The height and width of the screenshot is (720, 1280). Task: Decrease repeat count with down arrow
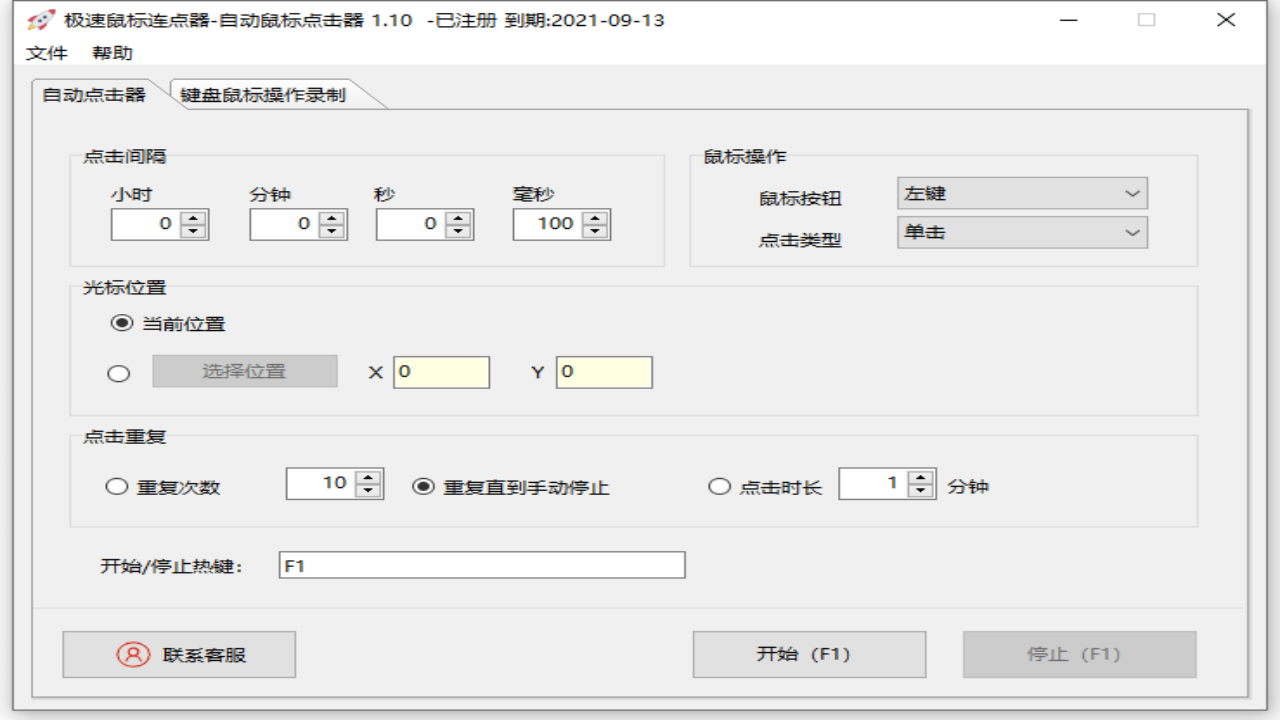[369, 491]
